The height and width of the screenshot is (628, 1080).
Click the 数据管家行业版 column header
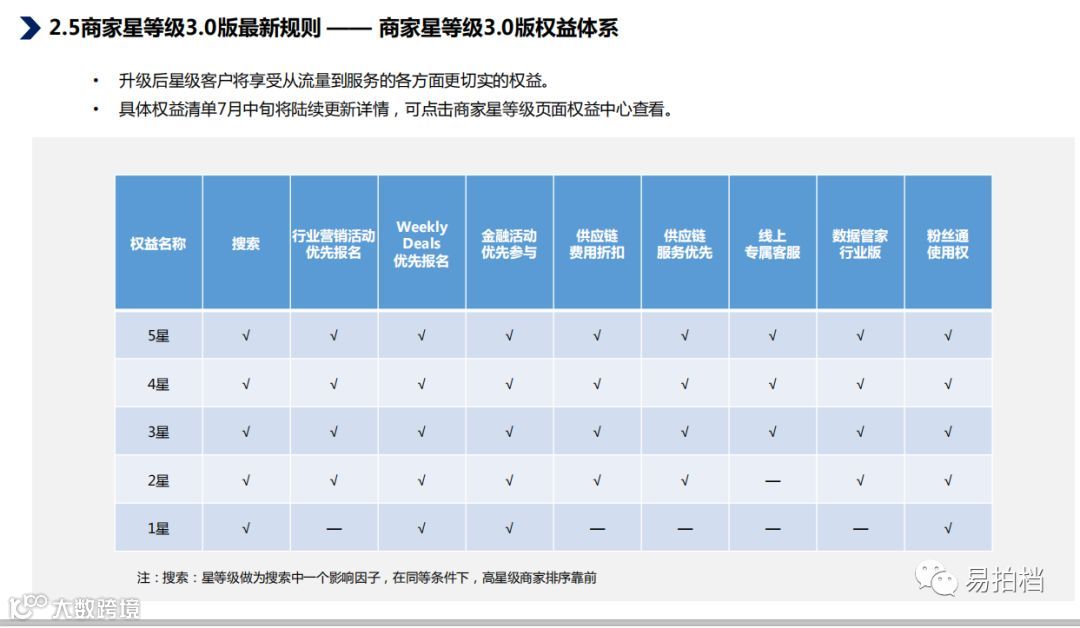point(860,242)
